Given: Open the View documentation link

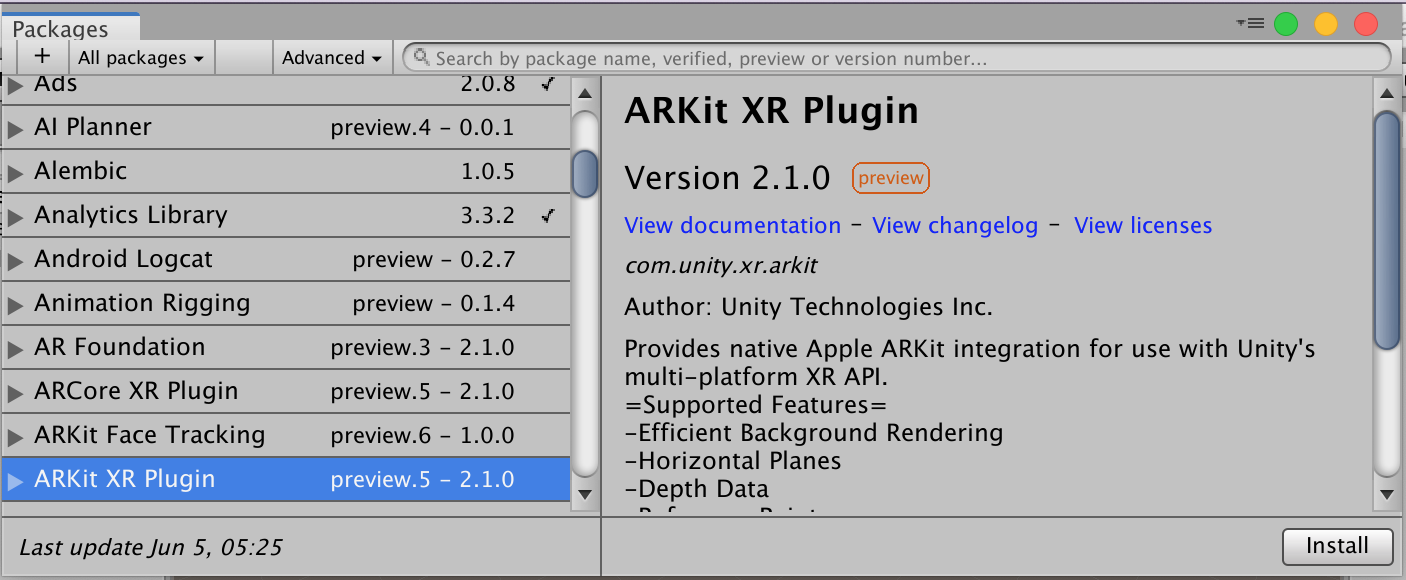Looking at the screenshot, I should point(732,226).
